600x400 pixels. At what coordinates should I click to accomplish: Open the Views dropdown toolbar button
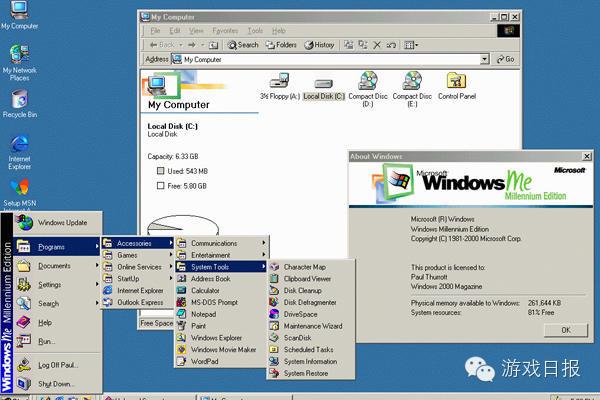[x=411, y=45]
